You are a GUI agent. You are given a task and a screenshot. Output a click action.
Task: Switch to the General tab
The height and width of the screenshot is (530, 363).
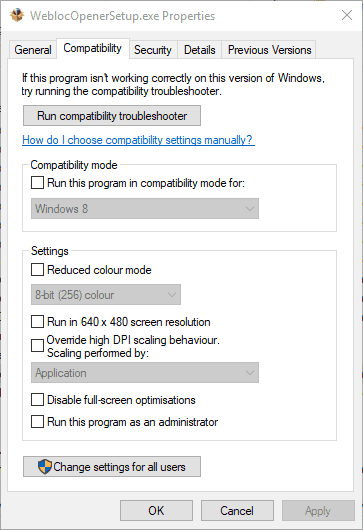coord(33,50)
